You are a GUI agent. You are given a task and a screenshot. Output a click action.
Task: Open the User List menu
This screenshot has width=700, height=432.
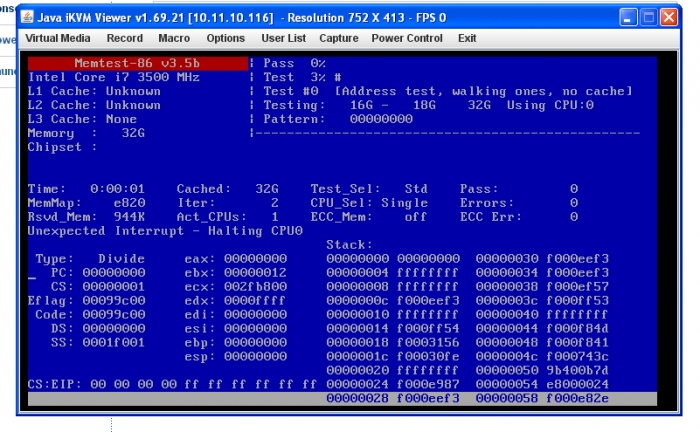(x=284, y=38)
